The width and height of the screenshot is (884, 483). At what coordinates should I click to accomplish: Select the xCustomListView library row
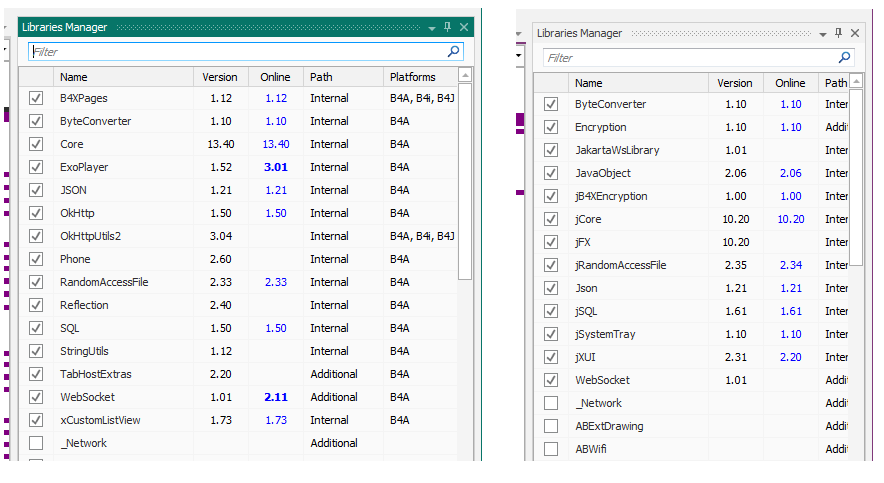[x=100, y=420]
